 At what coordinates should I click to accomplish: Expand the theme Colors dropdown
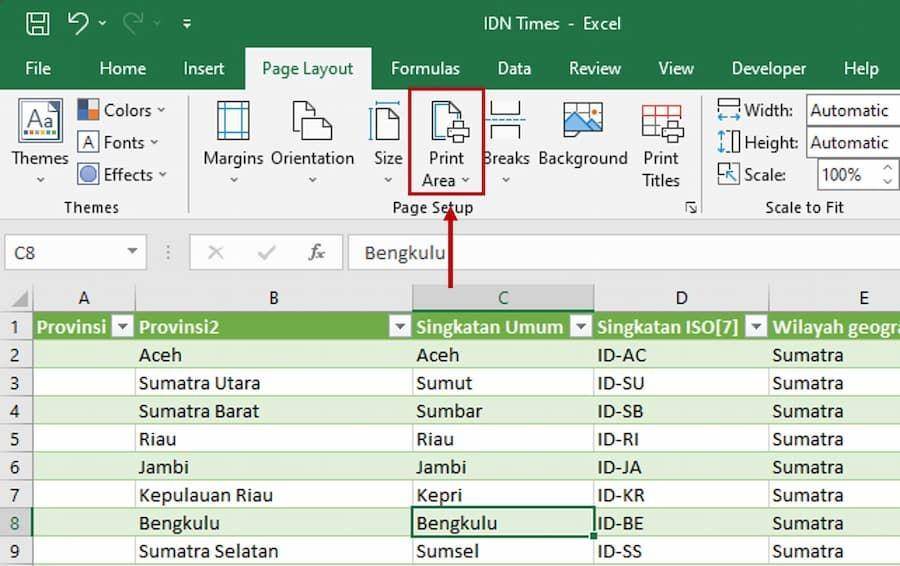[x=122, y=110]
